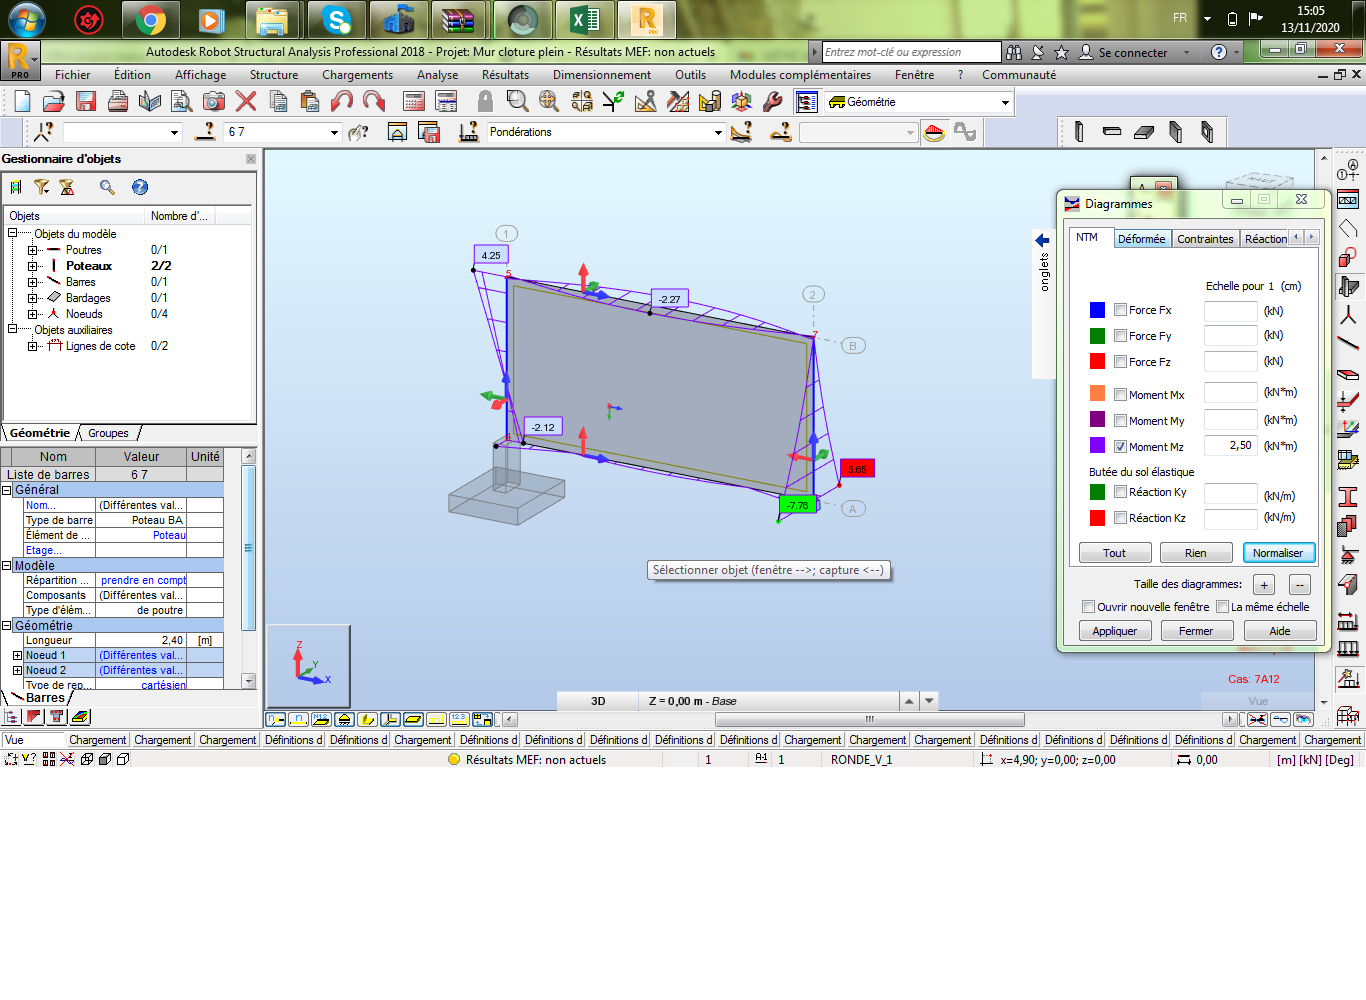Select the red diagonal bar tool in right toolbar
The image size is (1366, 1000).
point(1348,343)
